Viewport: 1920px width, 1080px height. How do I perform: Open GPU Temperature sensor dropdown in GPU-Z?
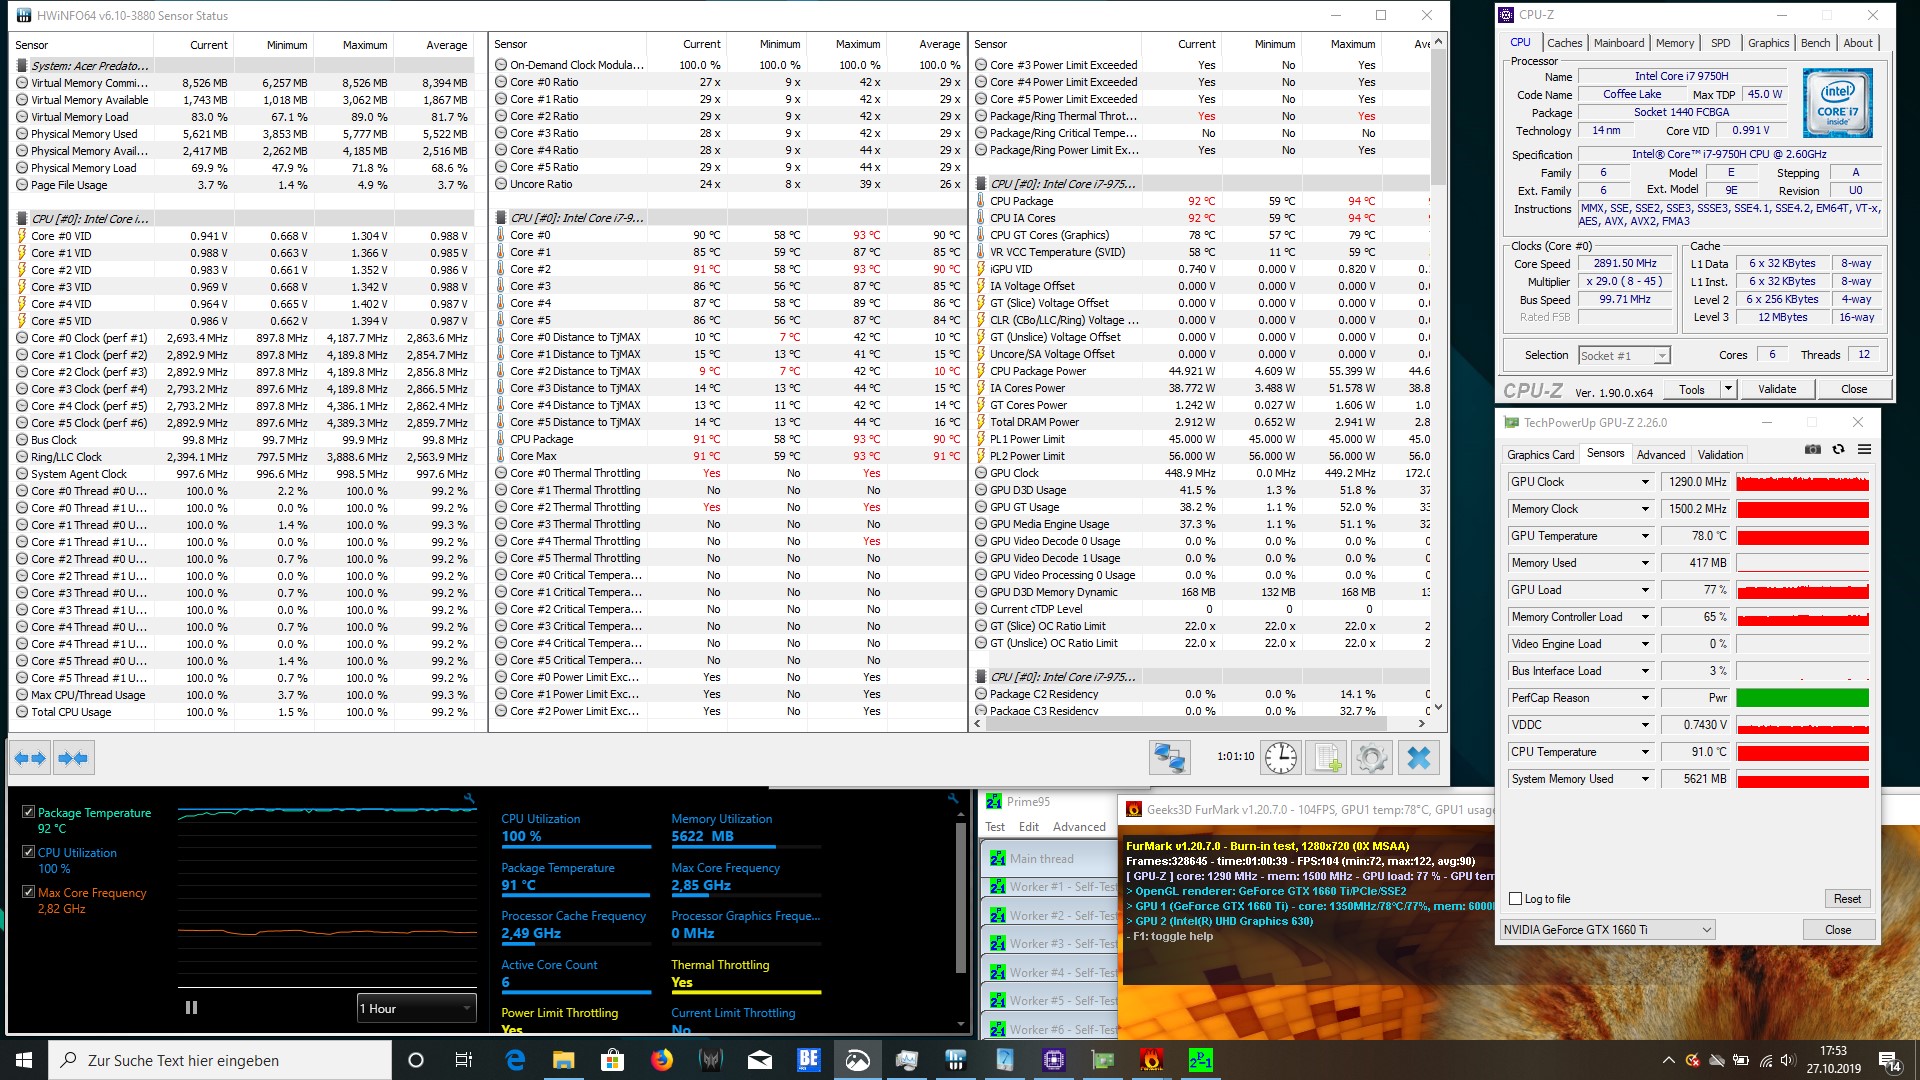(x=1645, y=536)
